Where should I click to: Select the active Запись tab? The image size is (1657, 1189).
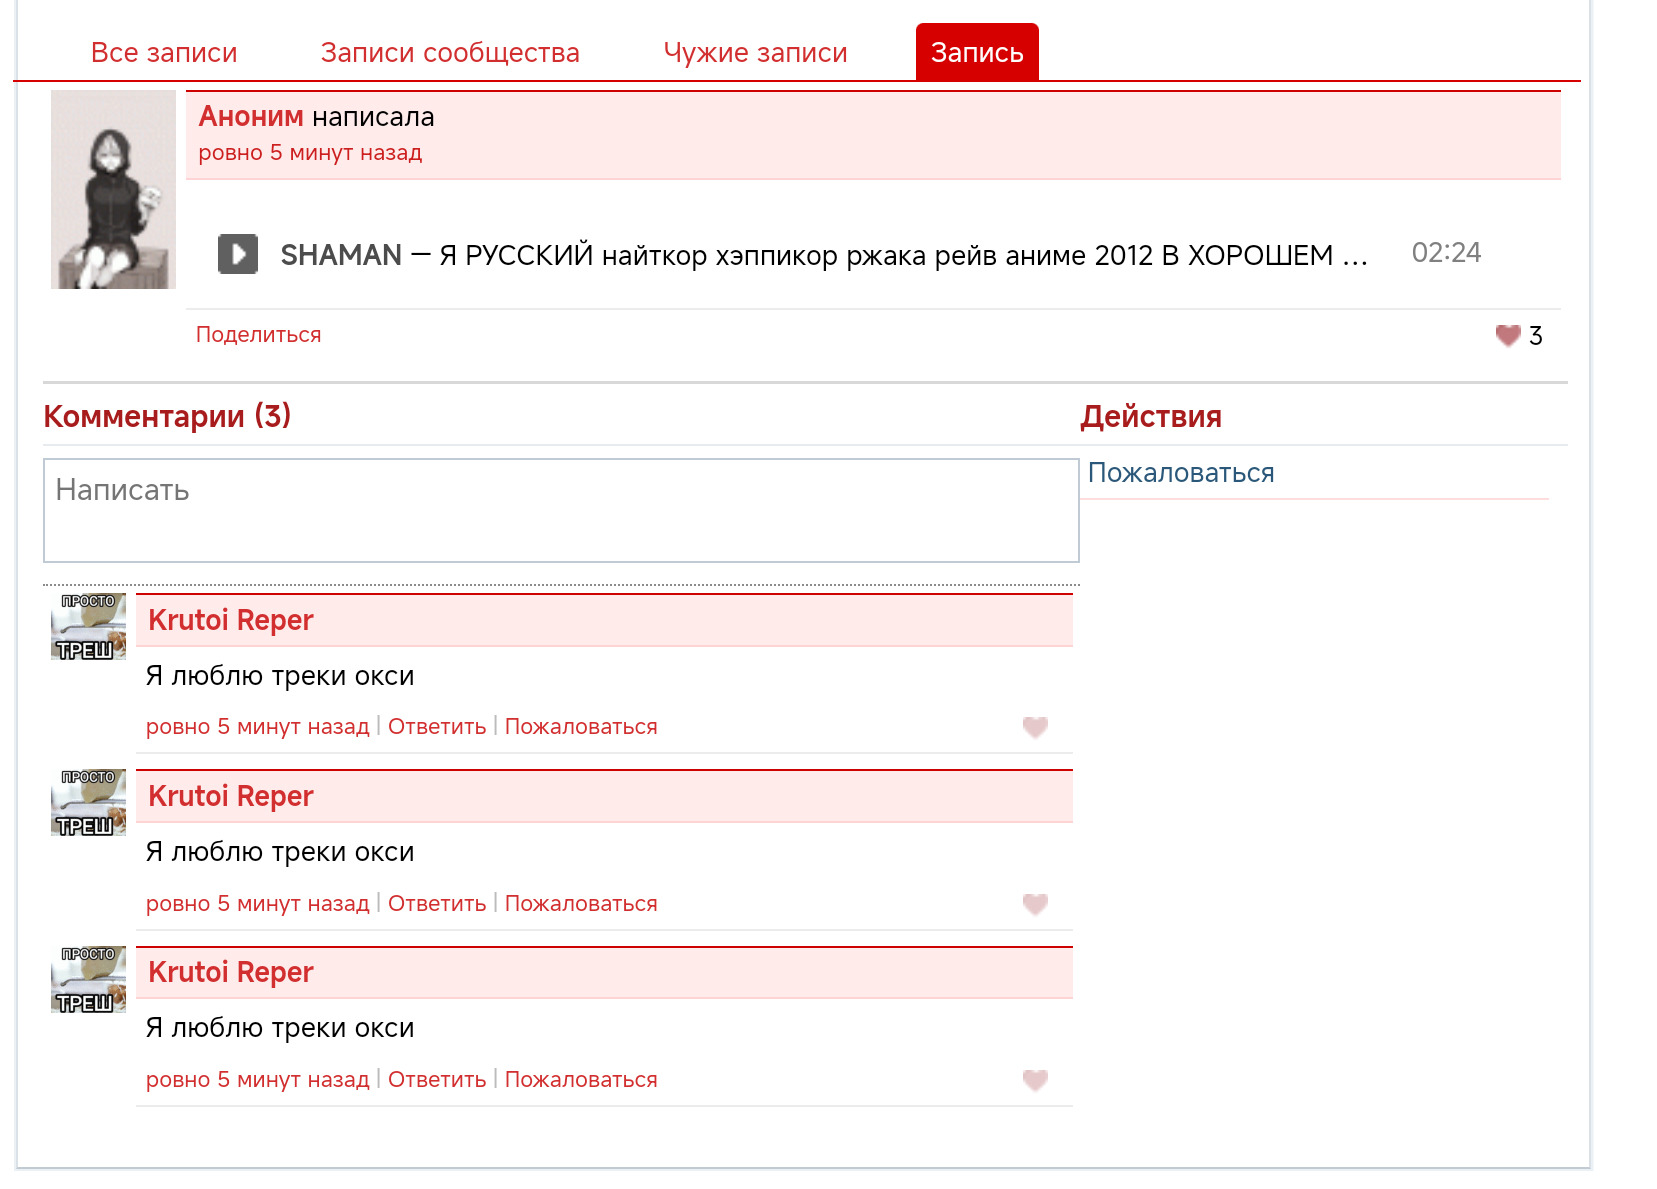click(976, 53)
